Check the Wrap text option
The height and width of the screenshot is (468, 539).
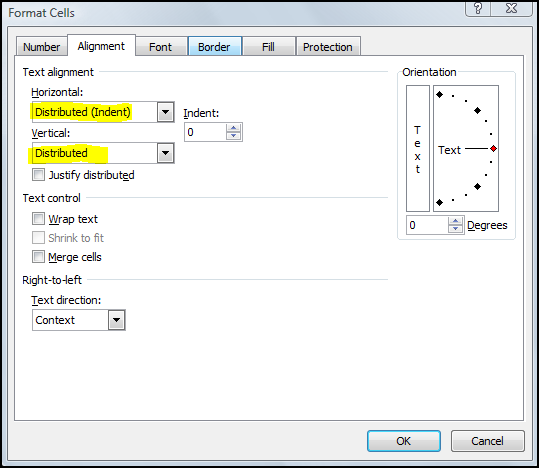(x=38, y=218)
